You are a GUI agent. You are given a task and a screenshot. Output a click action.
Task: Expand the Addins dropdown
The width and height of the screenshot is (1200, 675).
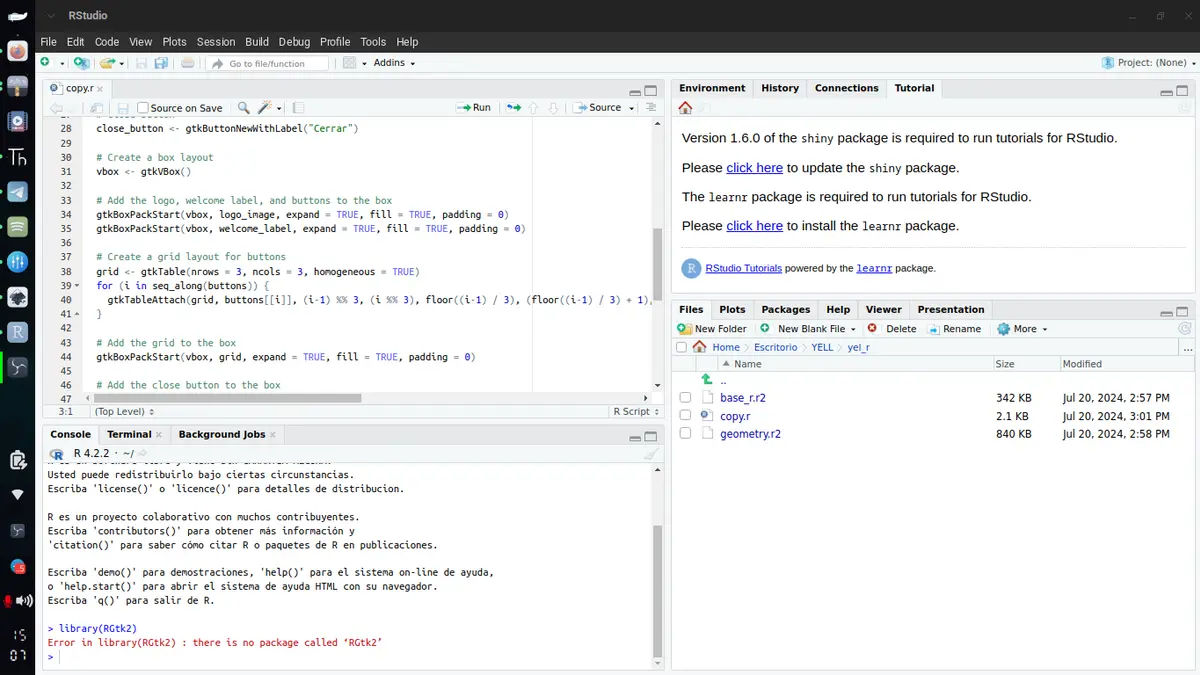394,63
